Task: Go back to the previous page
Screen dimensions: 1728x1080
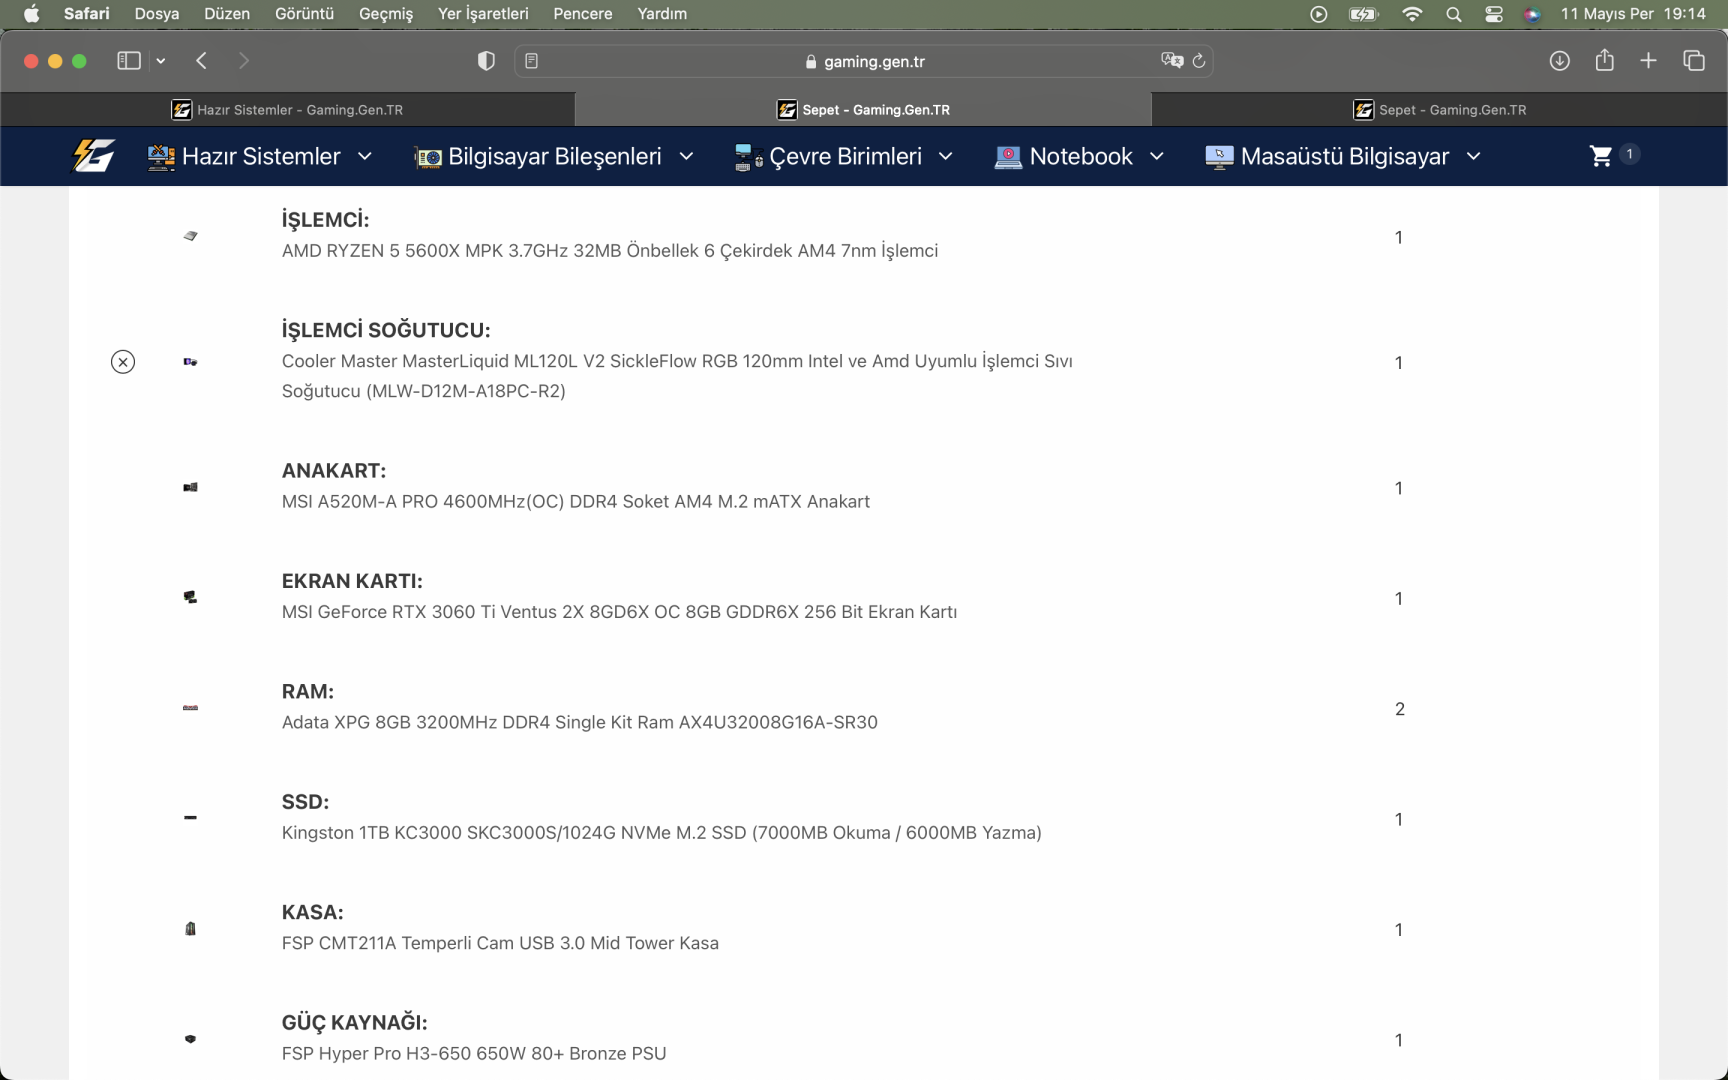Action: point(201,61)
